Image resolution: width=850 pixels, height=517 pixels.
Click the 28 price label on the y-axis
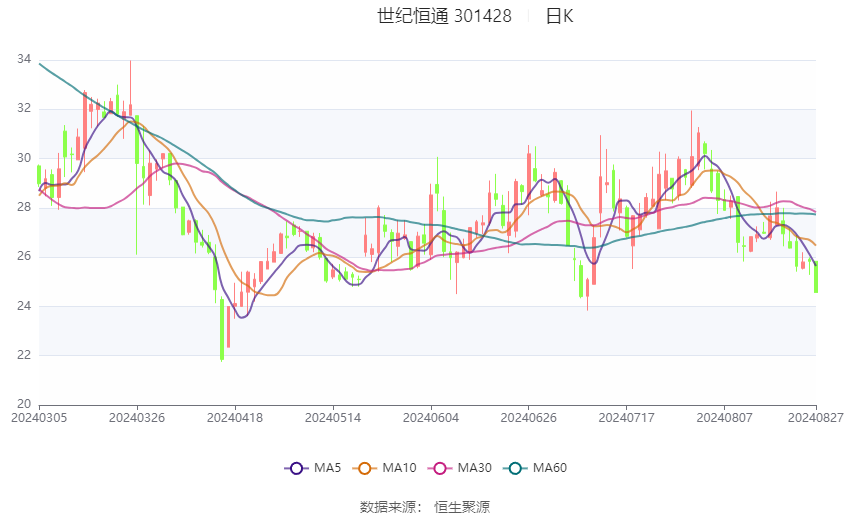pyautogui.click(x=24, y=207)
